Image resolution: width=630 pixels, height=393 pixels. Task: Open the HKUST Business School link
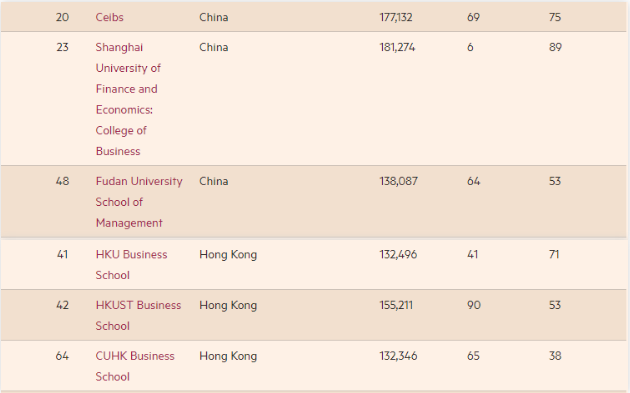[x=138, y=315]
